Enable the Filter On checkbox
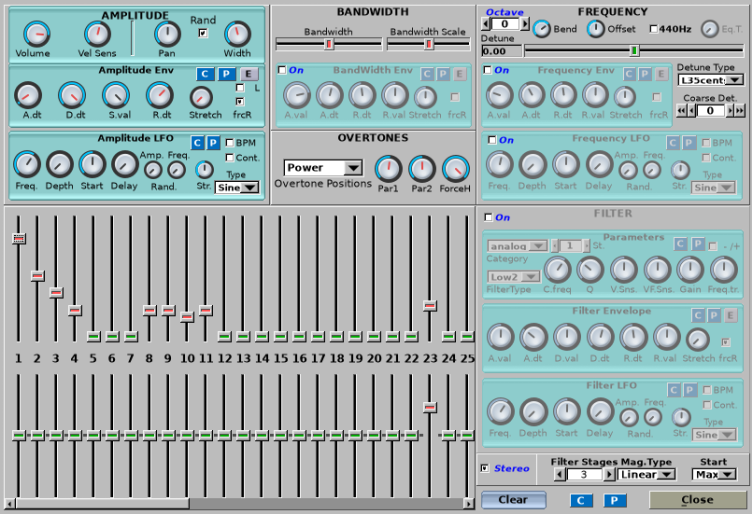This screenshot has height=514, width=752. (x=488, y=217)
